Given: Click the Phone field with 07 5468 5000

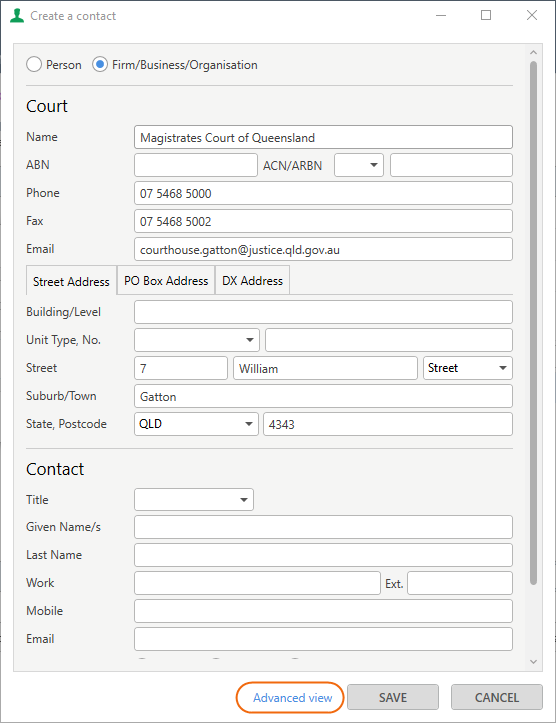Looking at the screenshot, I should point(323,193).
